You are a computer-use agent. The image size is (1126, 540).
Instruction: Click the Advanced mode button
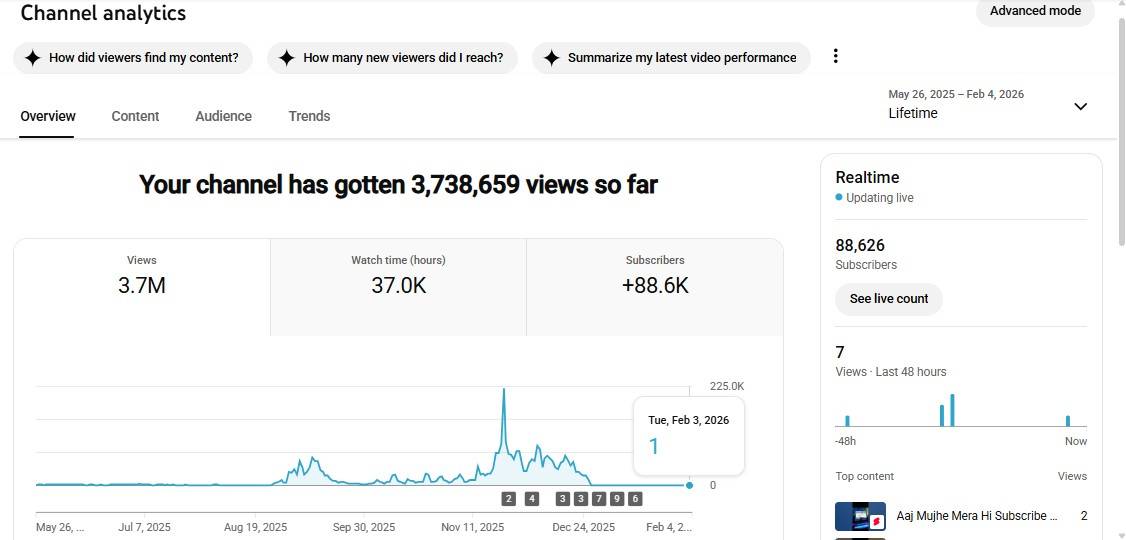[x=1035, y=11]
